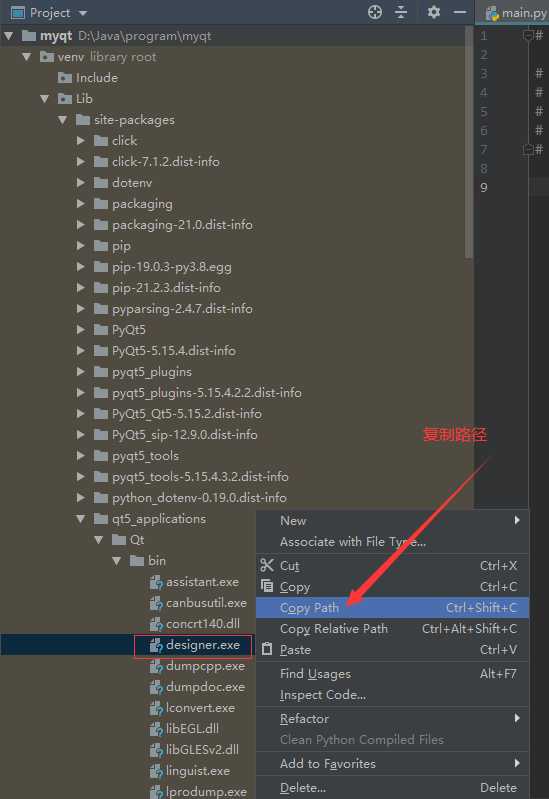Expand the pyqt5_tools folder
This screenshot has height=799, width=549.
point(81,456)
